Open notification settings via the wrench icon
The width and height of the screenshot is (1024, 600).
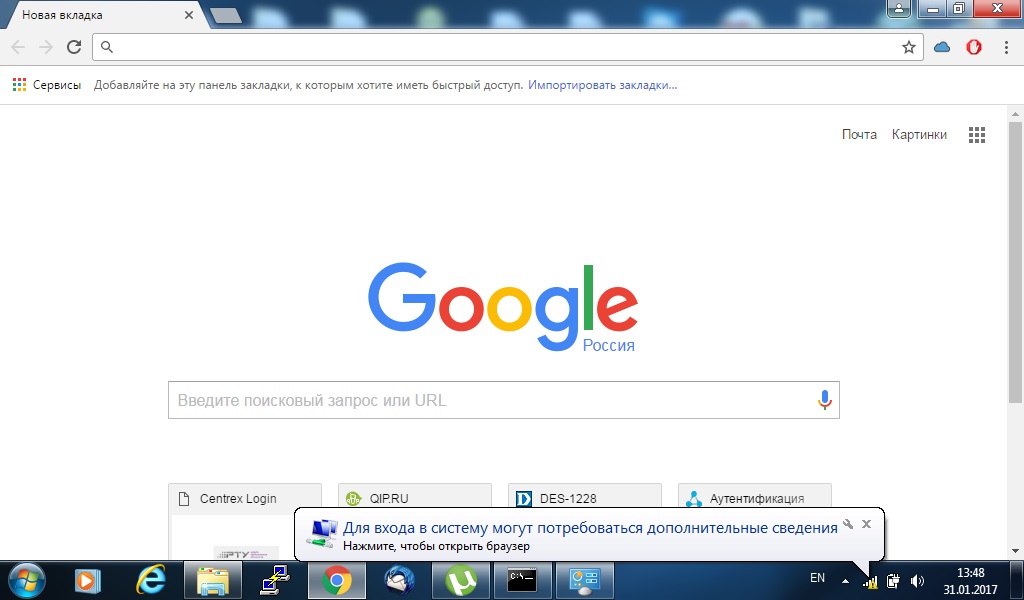coord(848,524)
